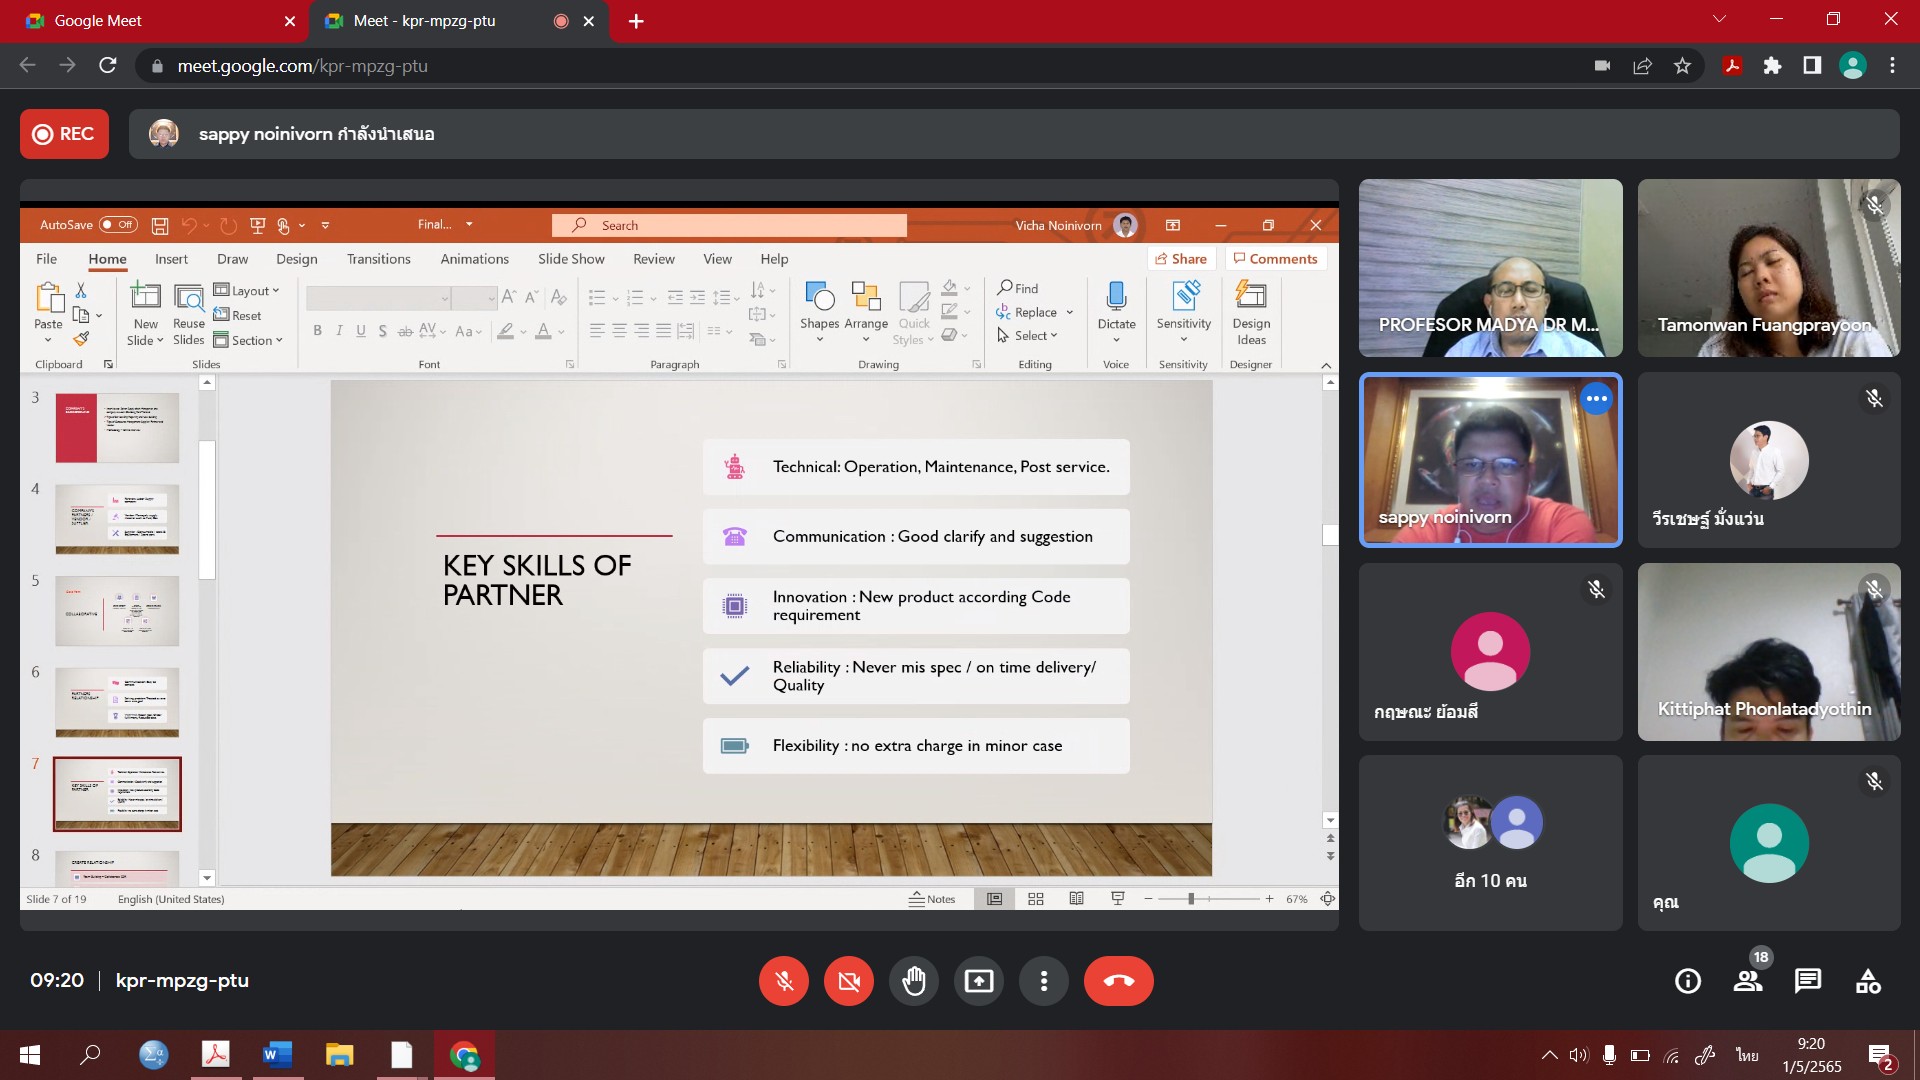Viewport: 1920px width, 1080px height.
Task: Open activities panel icon
Action: 1867,981
